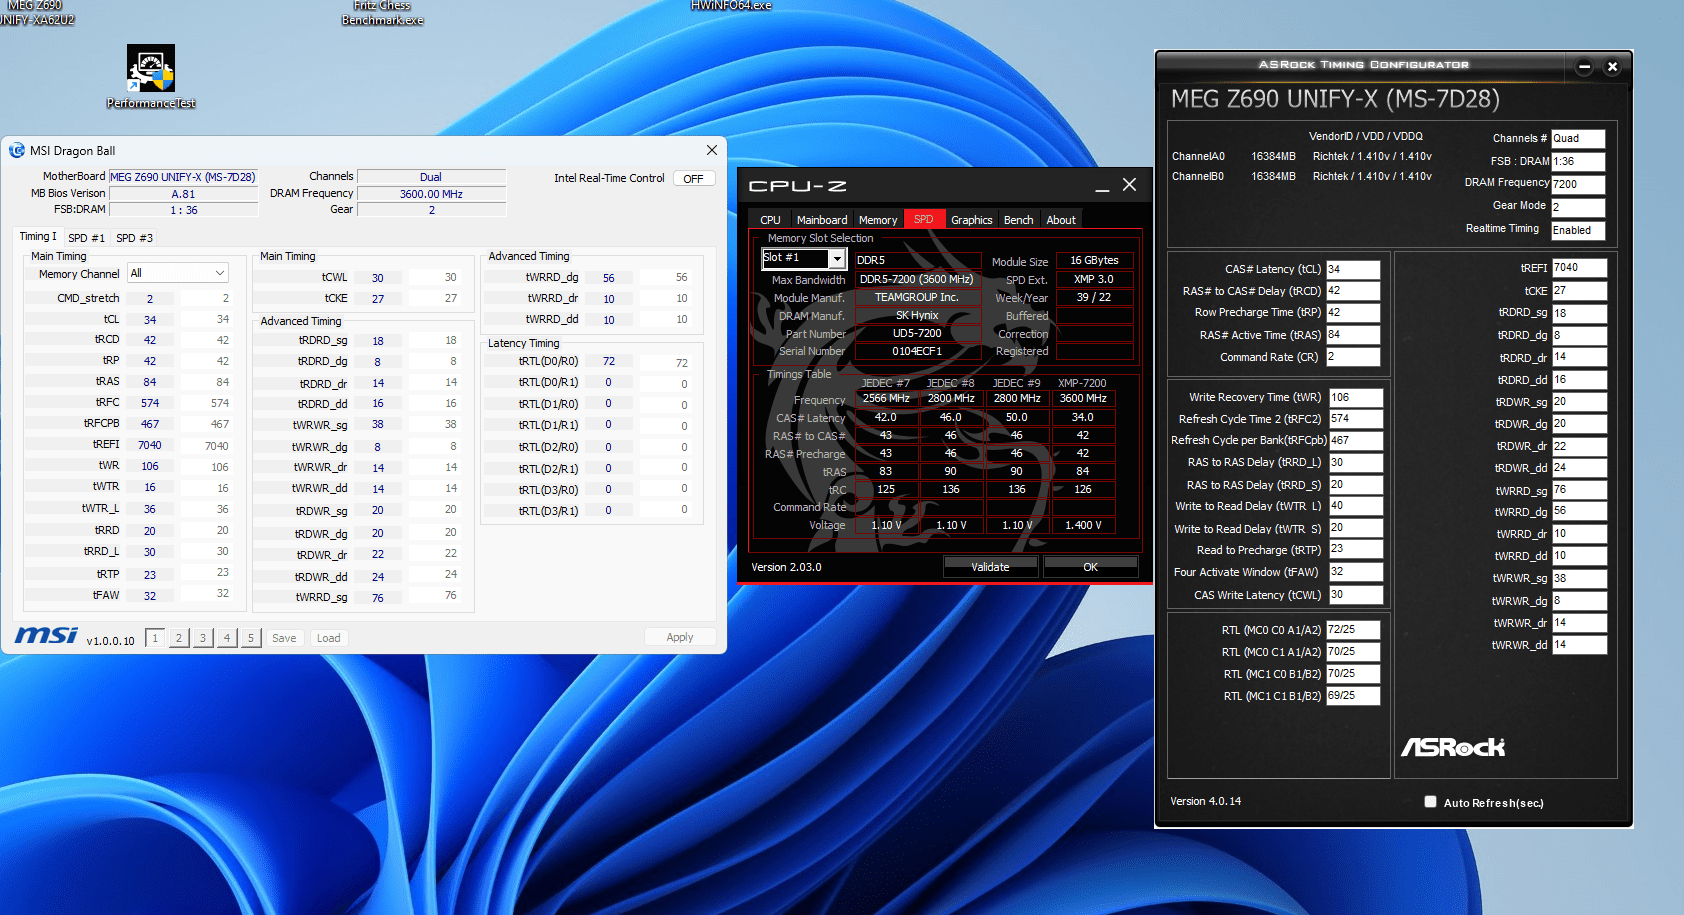The width and height of the screenshot is (1684, 915).
Task: Click the CAS# Latency (tCL) field in ASRock
Action: [x=1353, y=269]
